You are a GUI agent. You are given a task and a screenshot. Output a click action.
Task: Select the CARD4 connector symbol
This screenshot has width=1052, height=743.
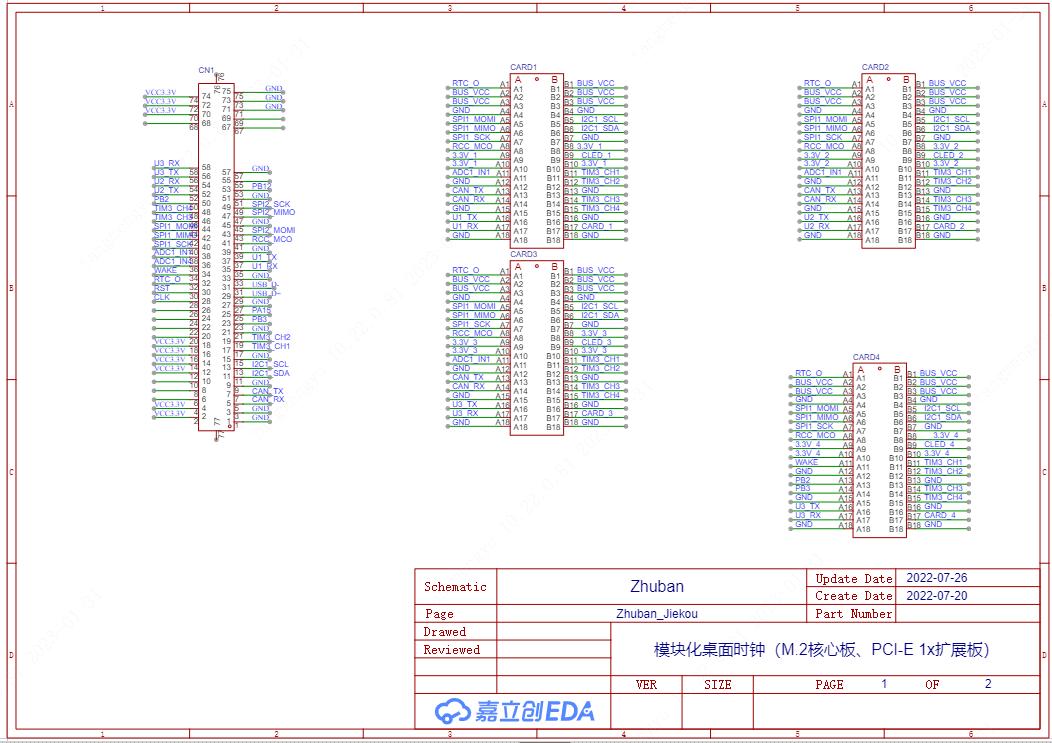click(x=878, y=450)
